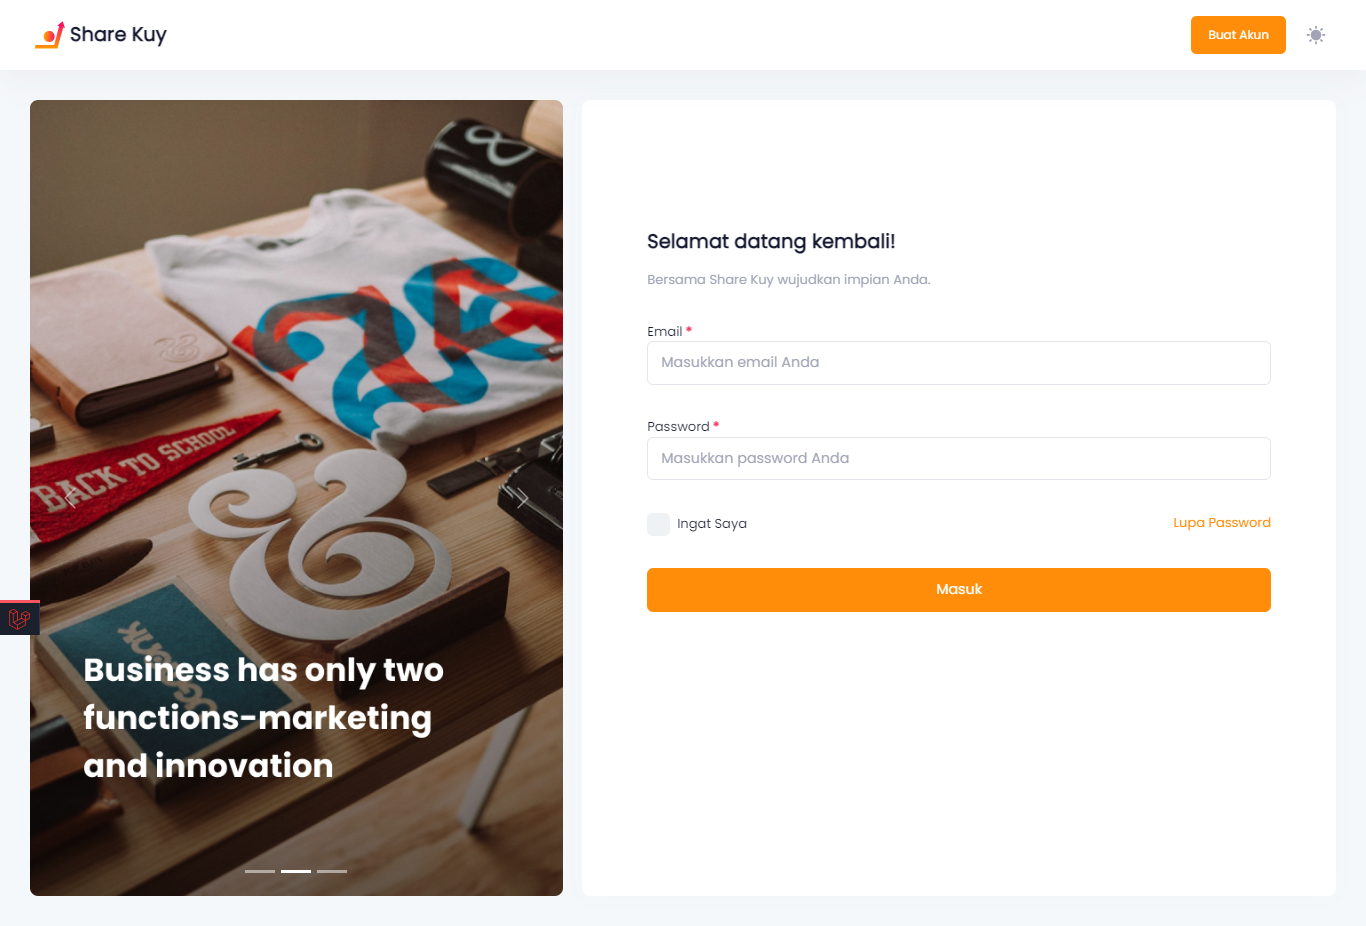Open the Lupa Password link
1366x926 pixels.
click(x=1221, y=523)
